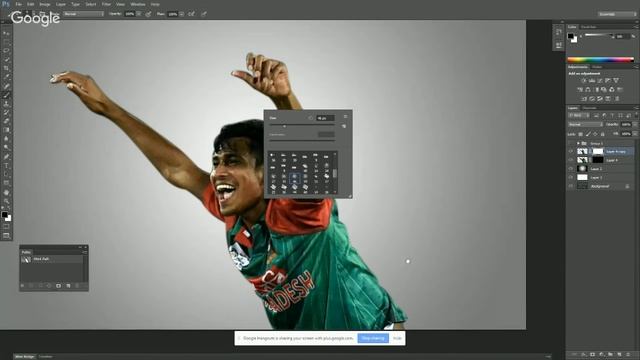This screenshot has width=640, height=360.
Task: Click delete layer trash icon
Action: click(x=628, y=354)
